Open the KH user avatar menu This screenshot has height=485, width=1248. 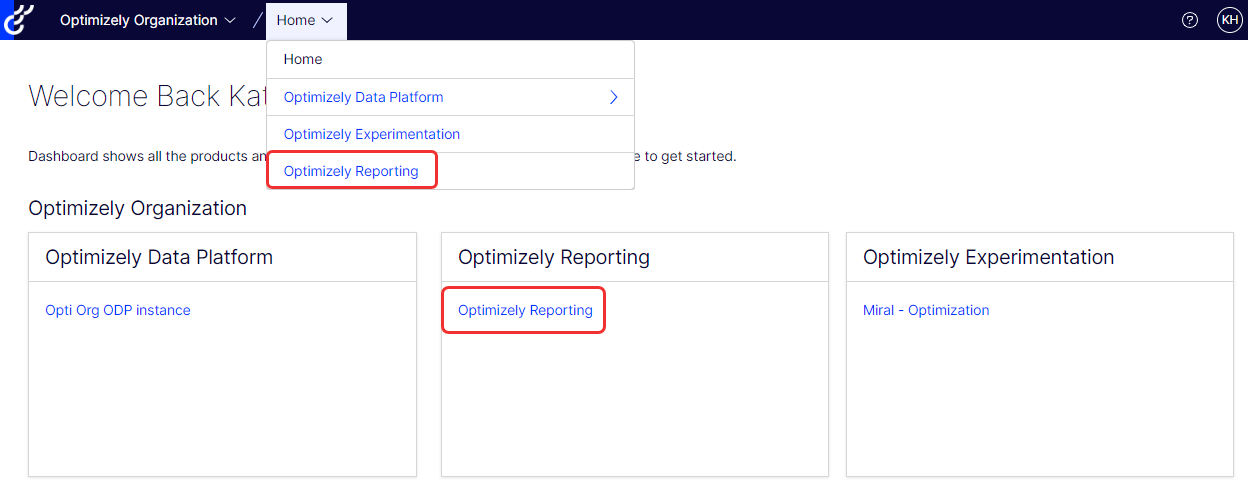tap(1229, 20)
